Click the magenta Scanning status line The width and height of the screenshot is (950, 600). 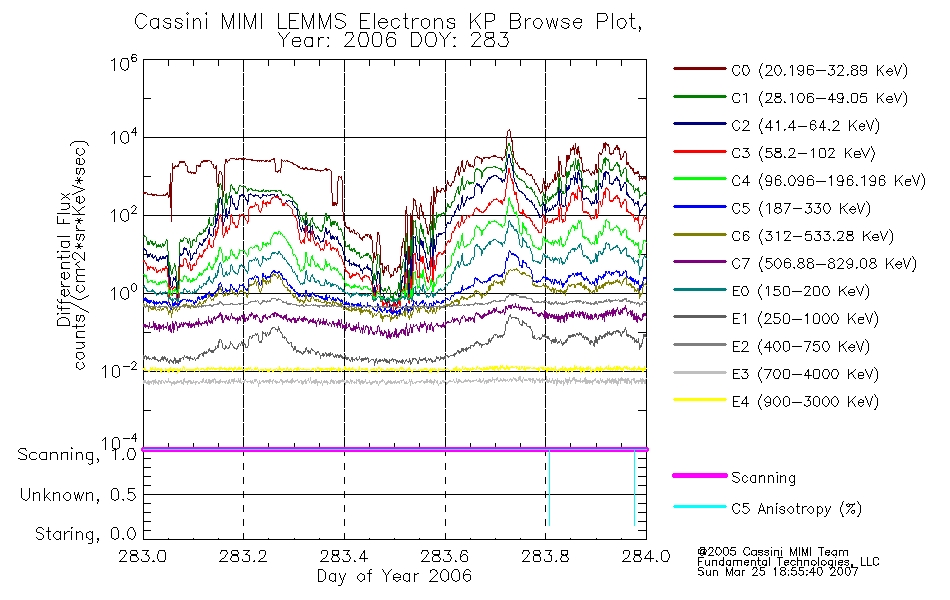point(394,449)
